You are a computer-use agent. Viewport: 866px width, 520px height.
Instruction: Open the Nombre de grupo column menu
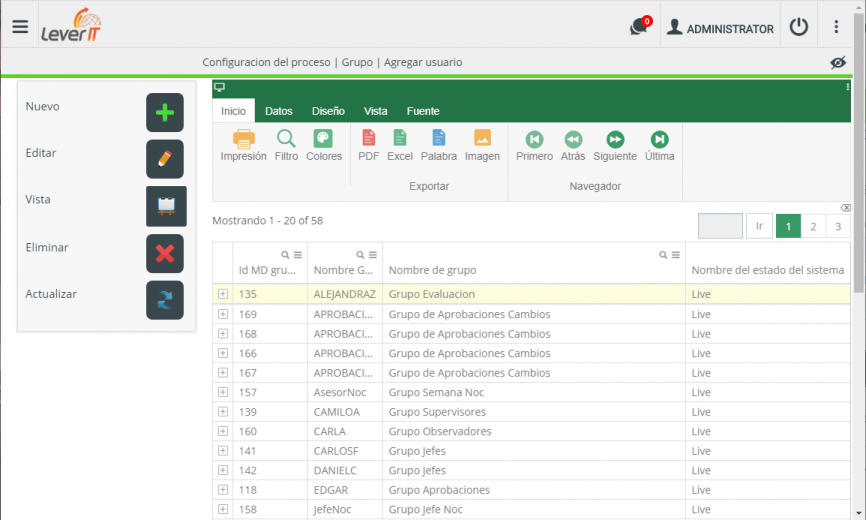pos(675,254)
